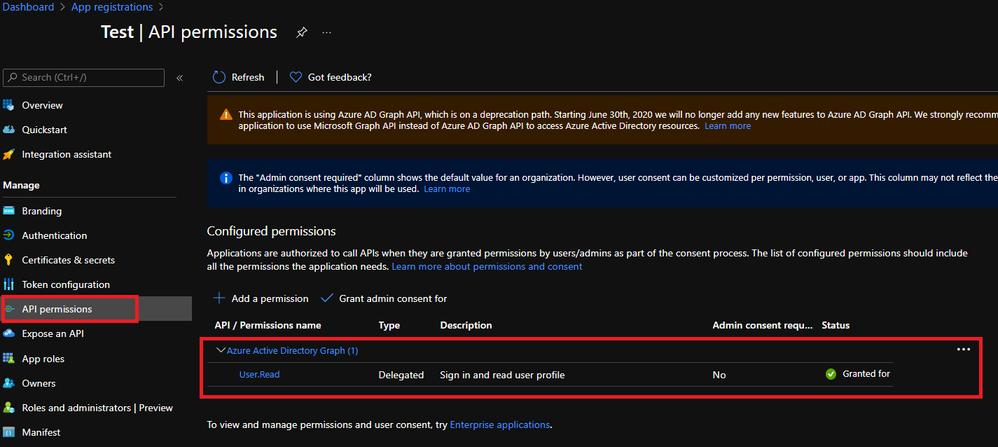Screen dimensions: 998x447
Task: Click the Branding icon in sidebar
Action: click(9, 211)
